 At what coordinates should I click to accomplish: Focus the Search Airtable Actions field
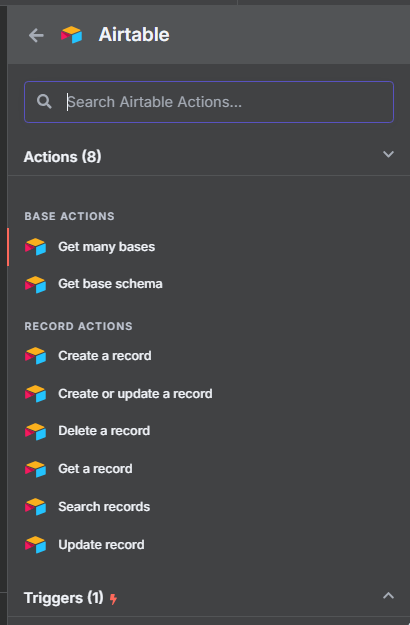(x=209, y=102)
